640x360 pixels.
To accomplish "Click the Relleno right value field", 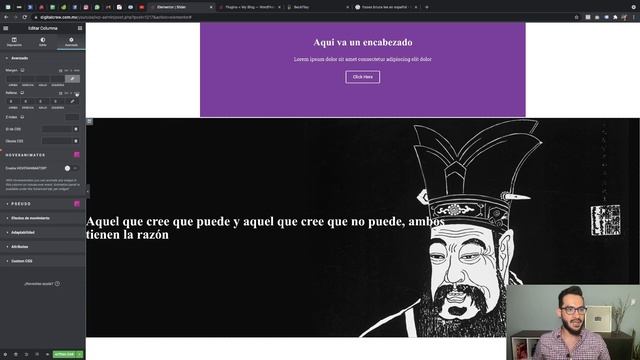I will point(28,101).
